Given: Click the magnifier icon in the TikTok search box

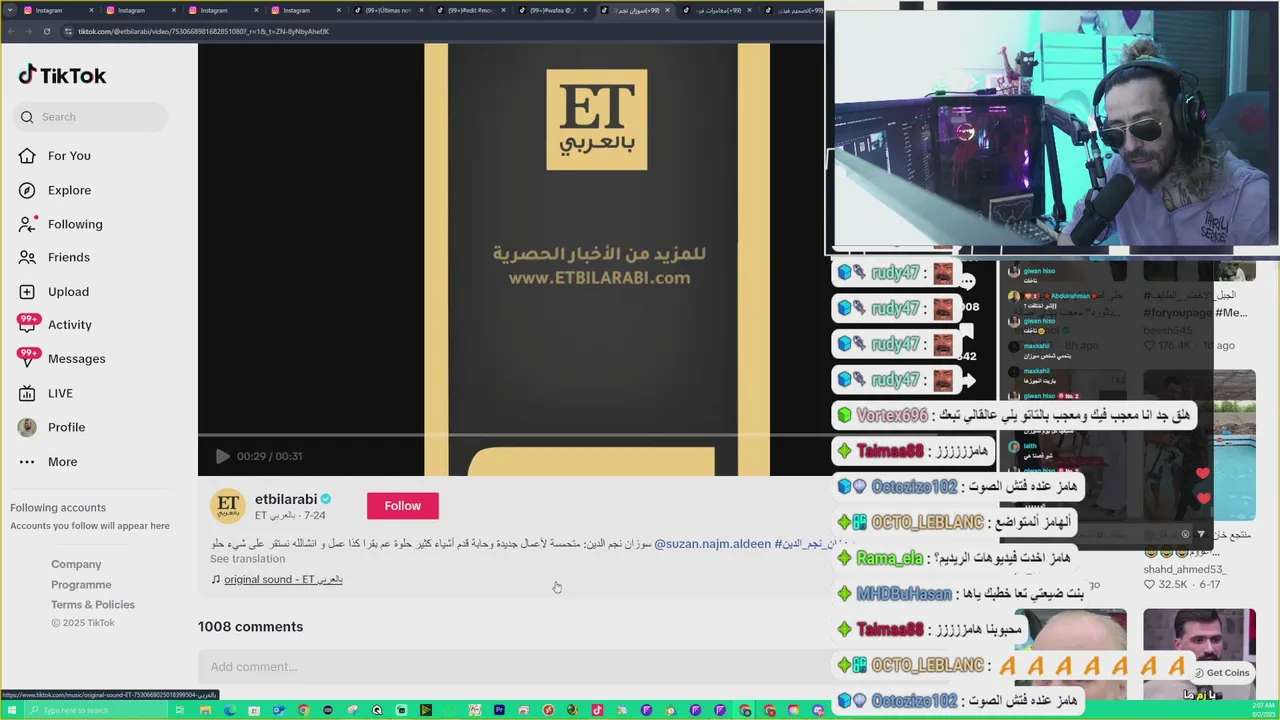Looking at the screenshot, I should click(27, 117).
